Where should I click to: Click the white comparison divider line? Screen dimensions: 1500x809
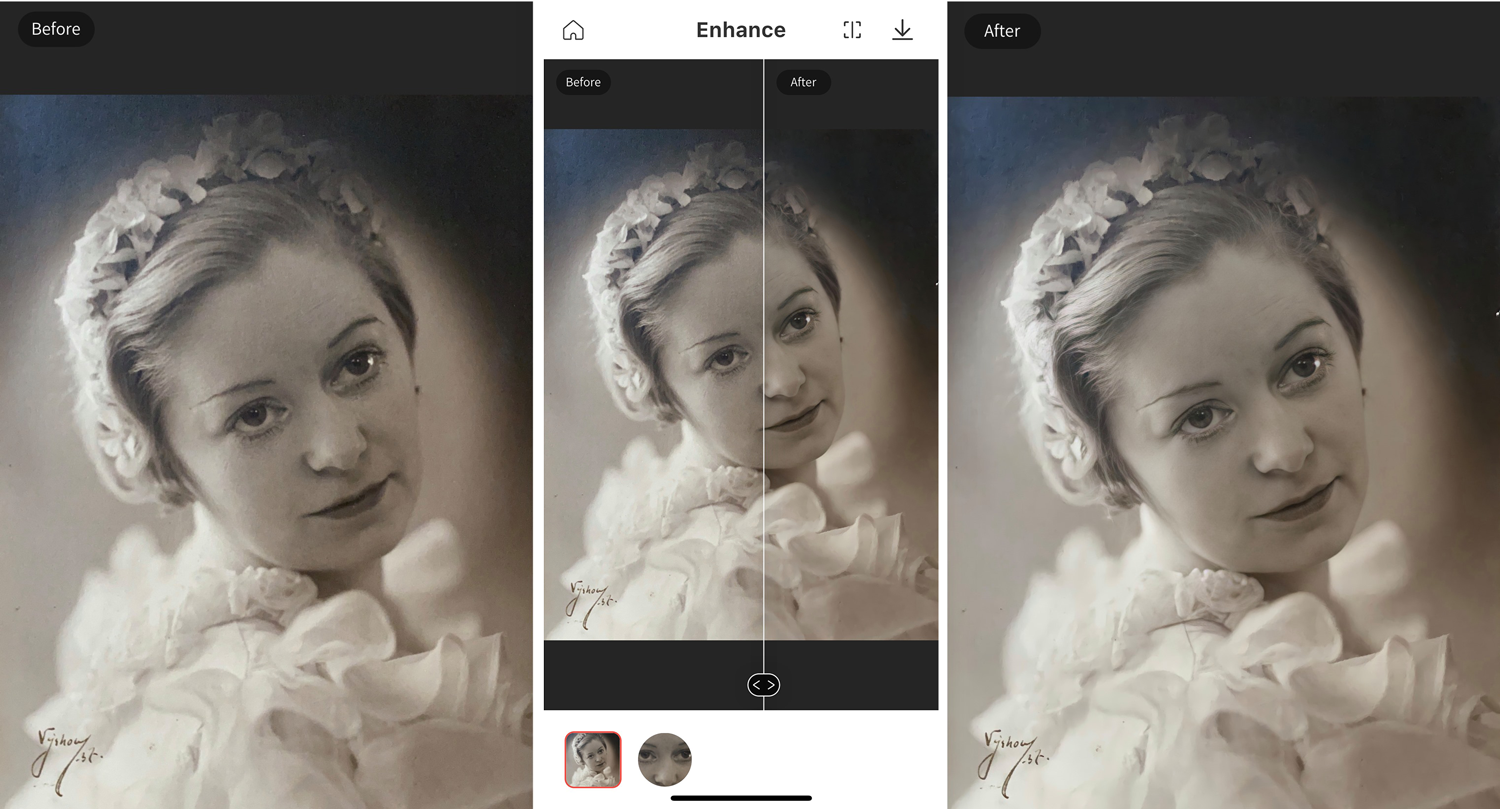[x=764, y=400]
